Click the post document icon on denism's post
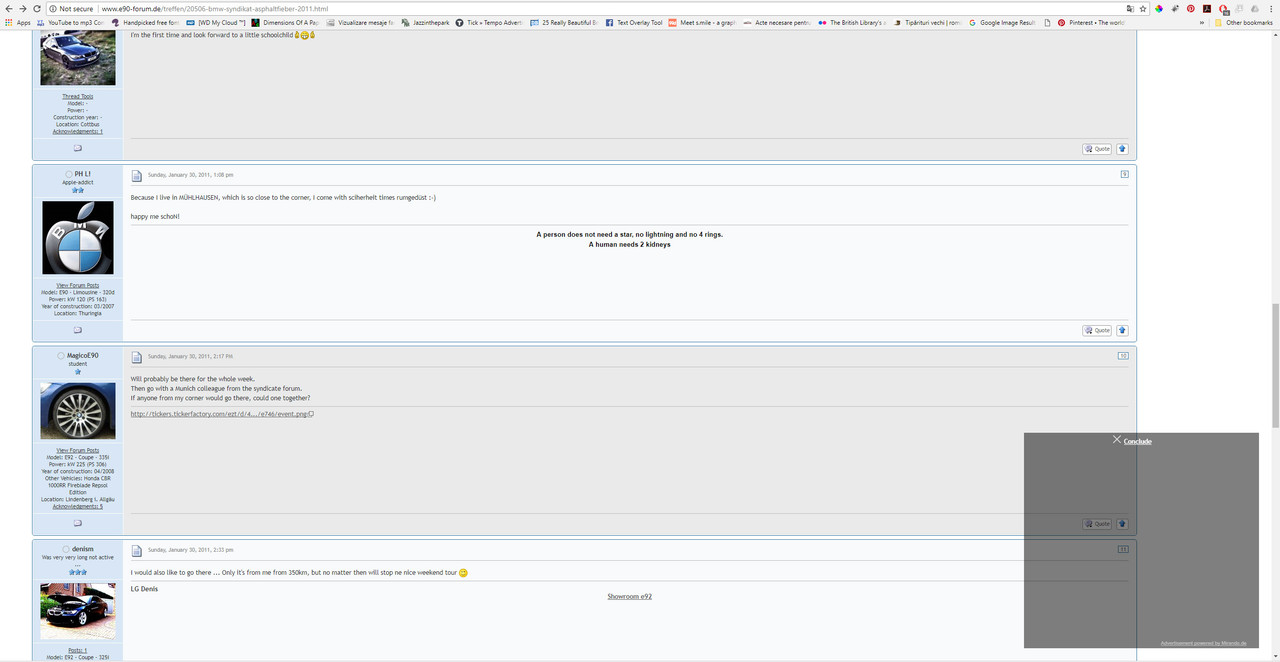This screenshot has width=1280, height=662. tap(137, 551)
